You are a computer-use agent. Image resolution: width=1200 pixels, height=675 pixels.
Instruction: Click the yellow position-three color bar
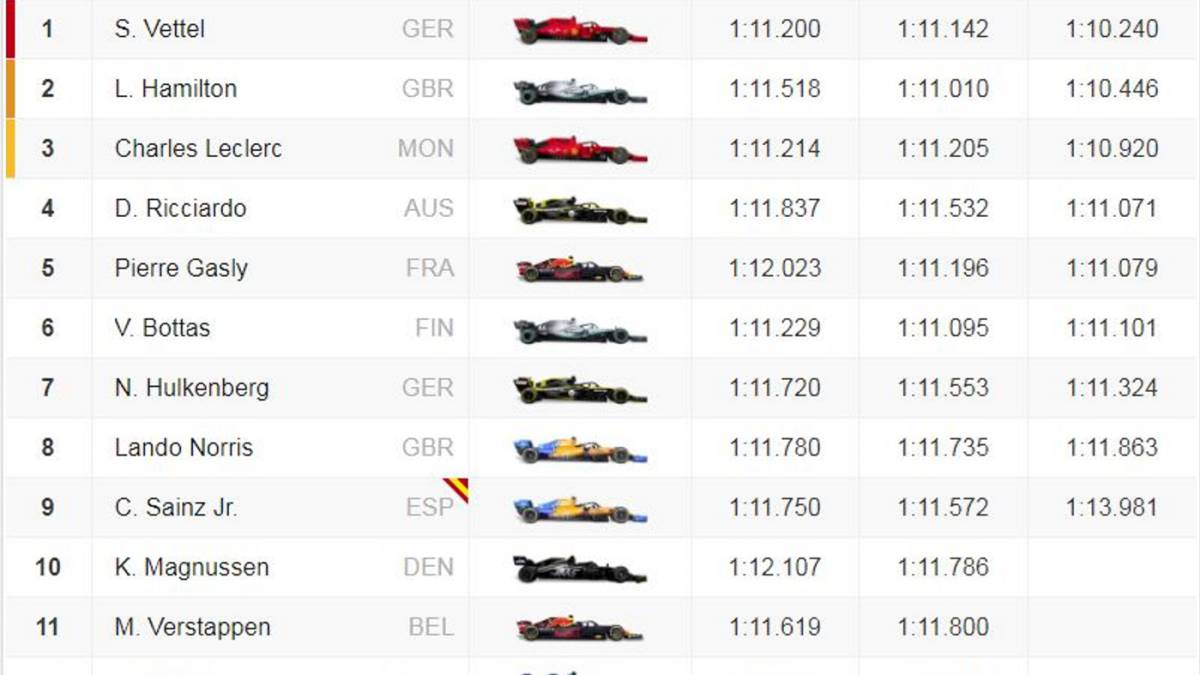(x=10, y=149)
